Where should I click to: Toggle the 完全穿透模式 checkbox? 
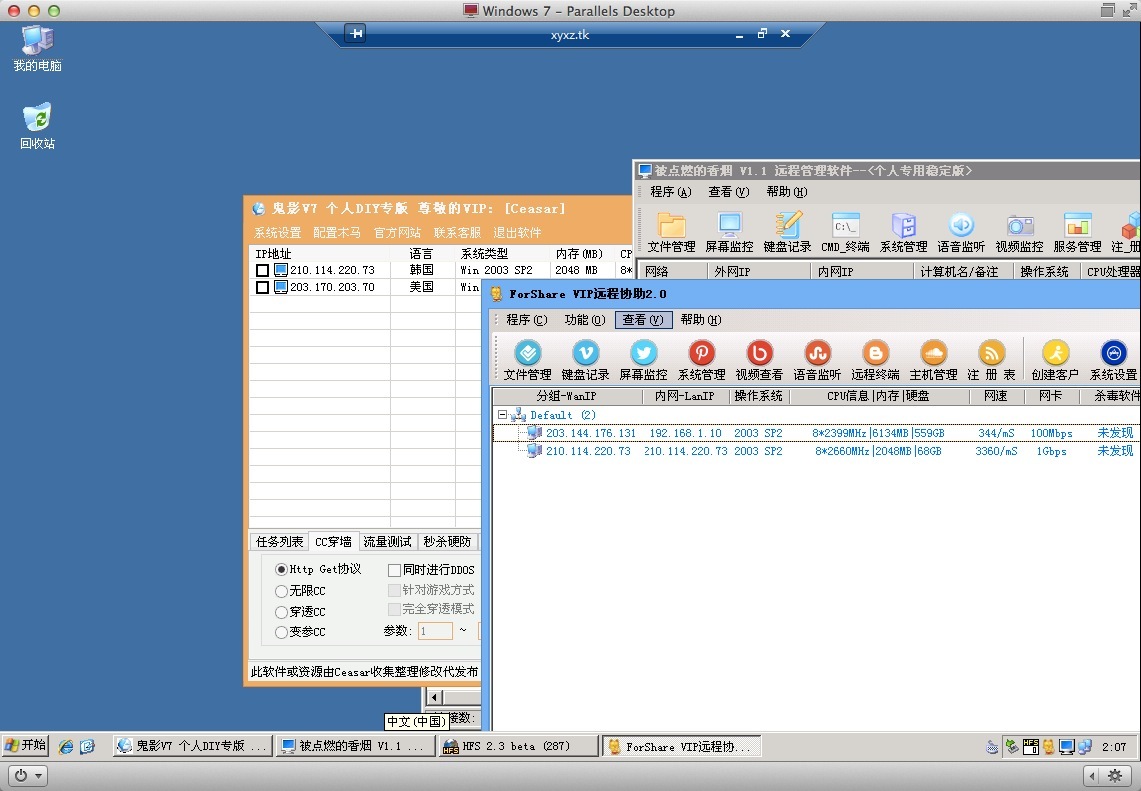click(x=394, y=609)
